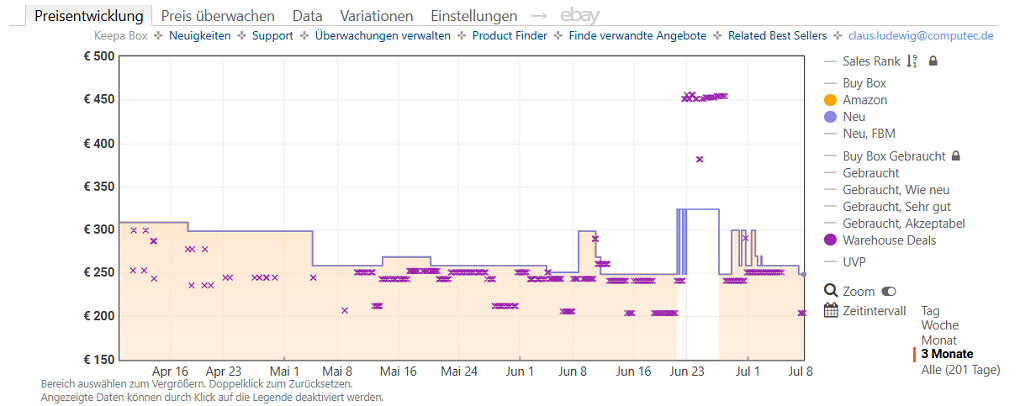
Task: Click the magnifier Zoom icon
Action: coord(830,291)
